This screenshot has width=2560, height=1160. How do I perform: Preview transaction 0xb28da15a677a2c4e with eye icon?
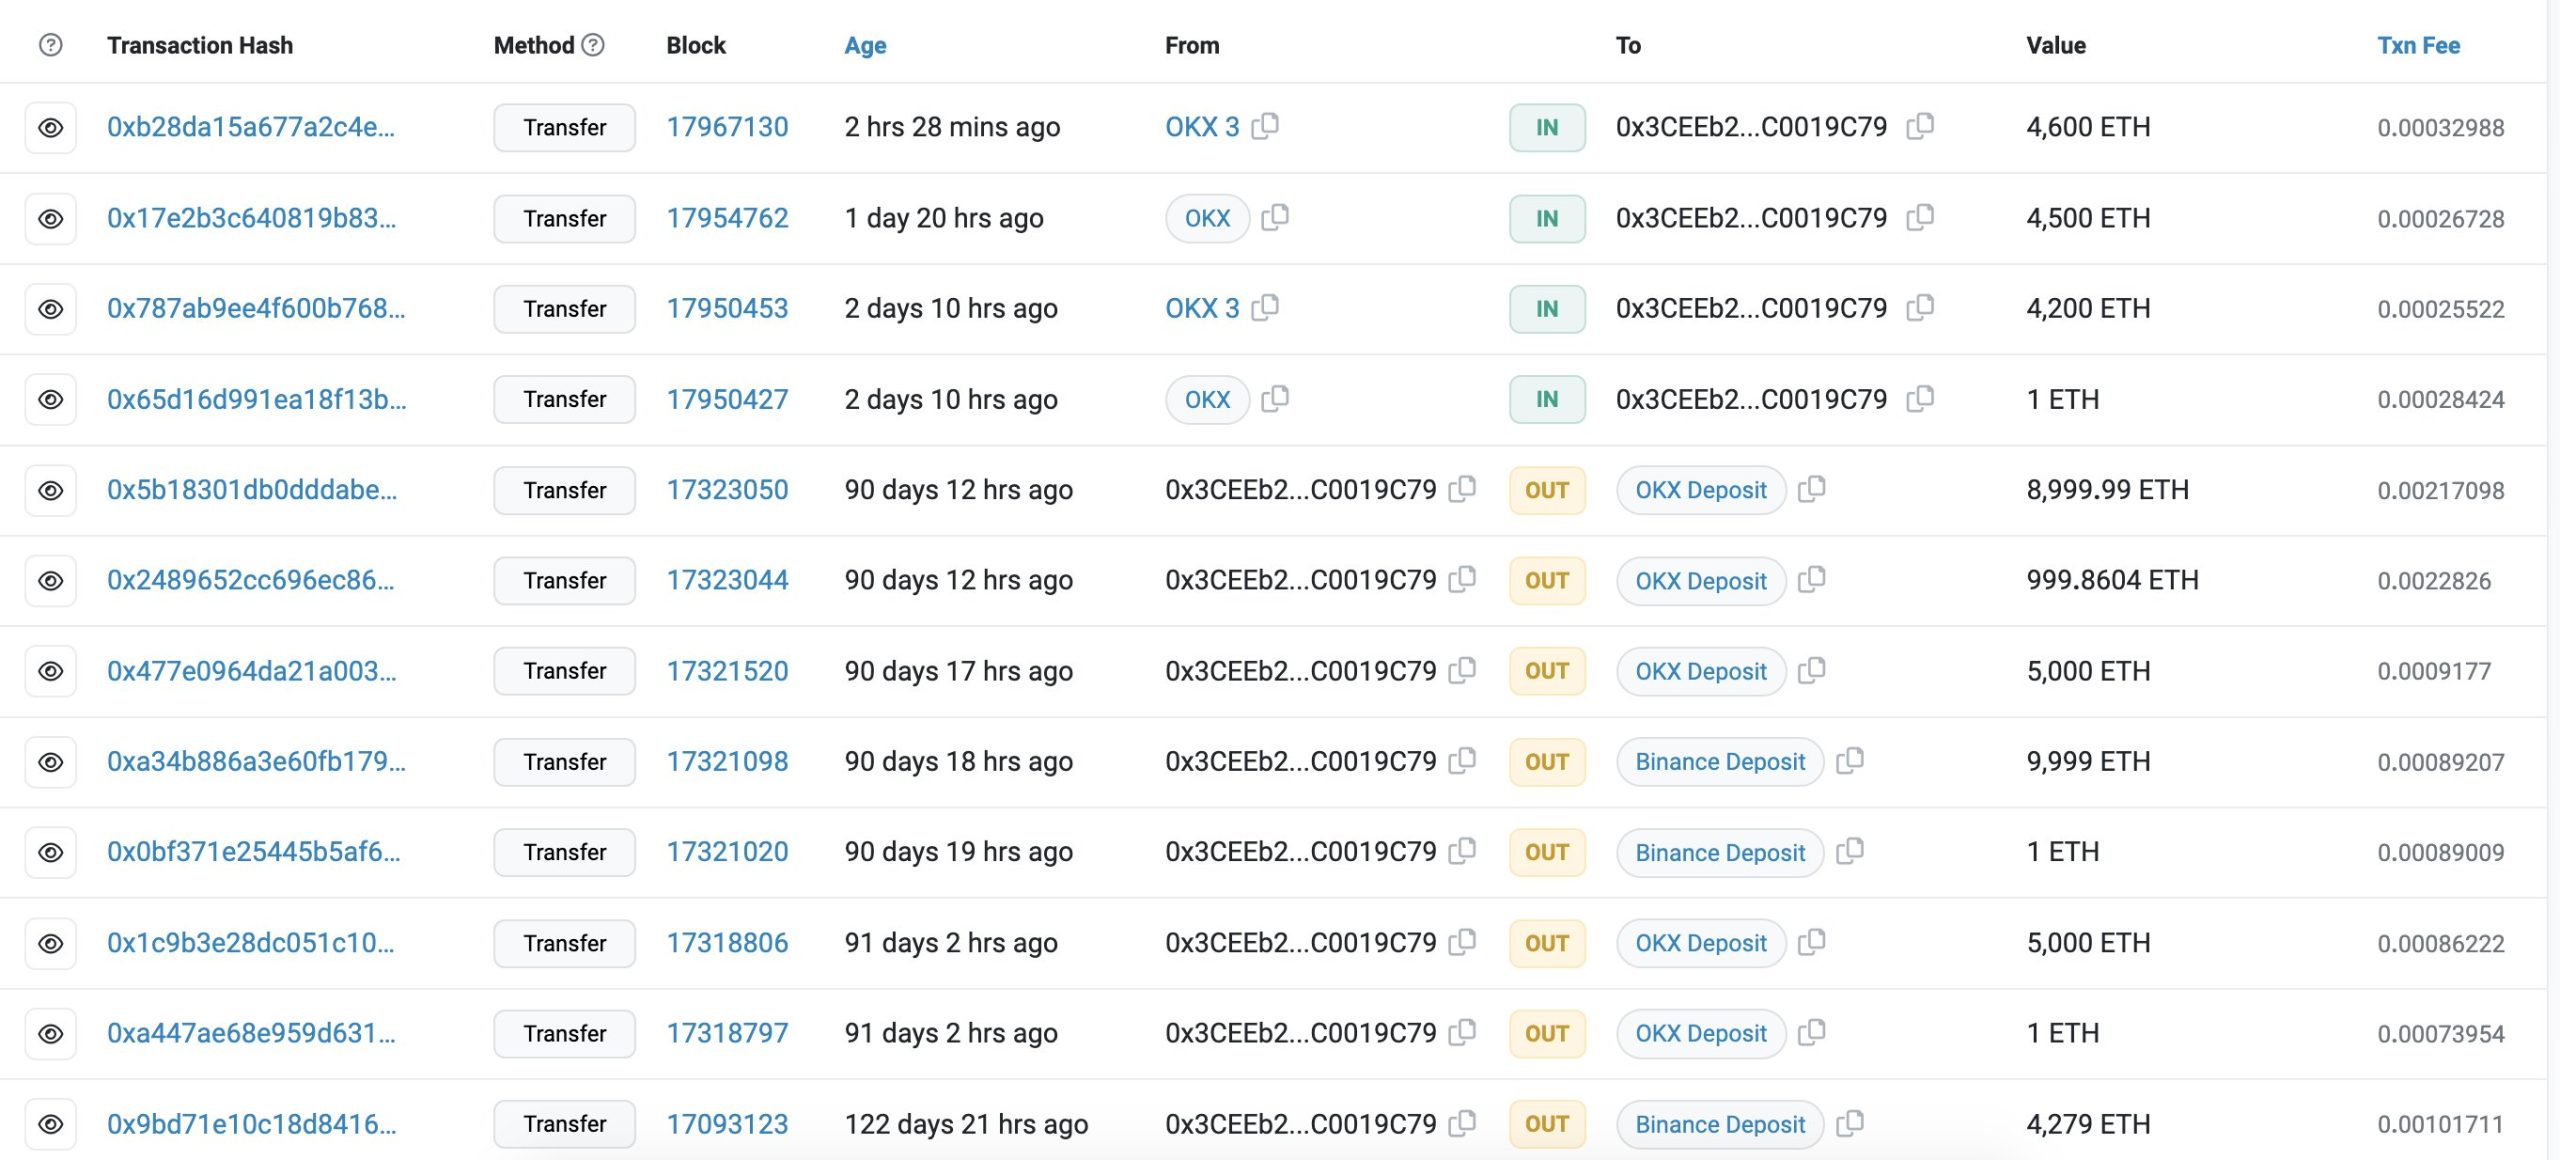[51, 128]
